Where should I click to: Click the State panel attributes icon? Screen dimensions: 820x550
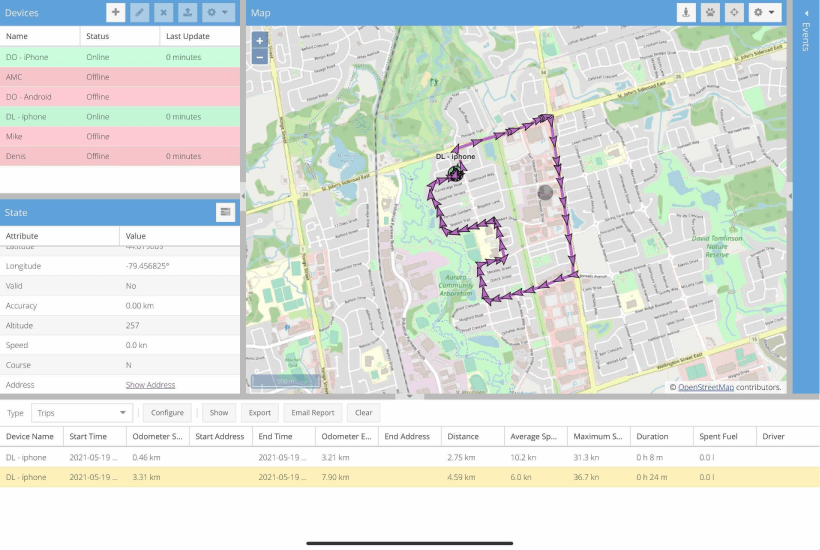[x=225, y=212]
